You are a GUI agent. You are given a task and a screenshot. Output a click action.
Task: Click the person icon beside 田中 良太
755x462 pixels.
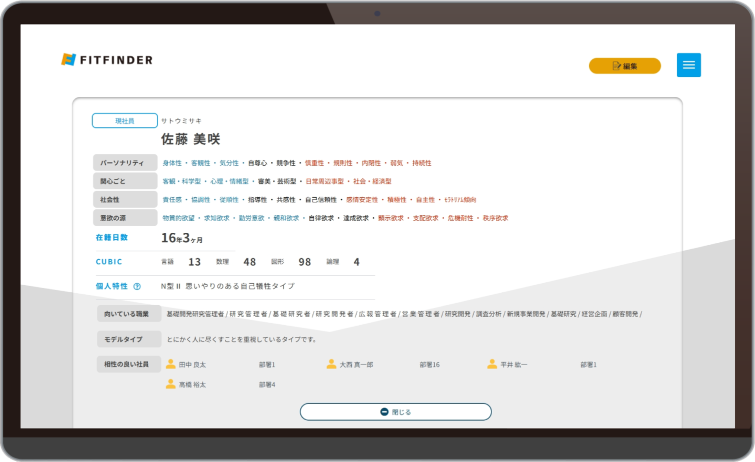click(170, 364)
